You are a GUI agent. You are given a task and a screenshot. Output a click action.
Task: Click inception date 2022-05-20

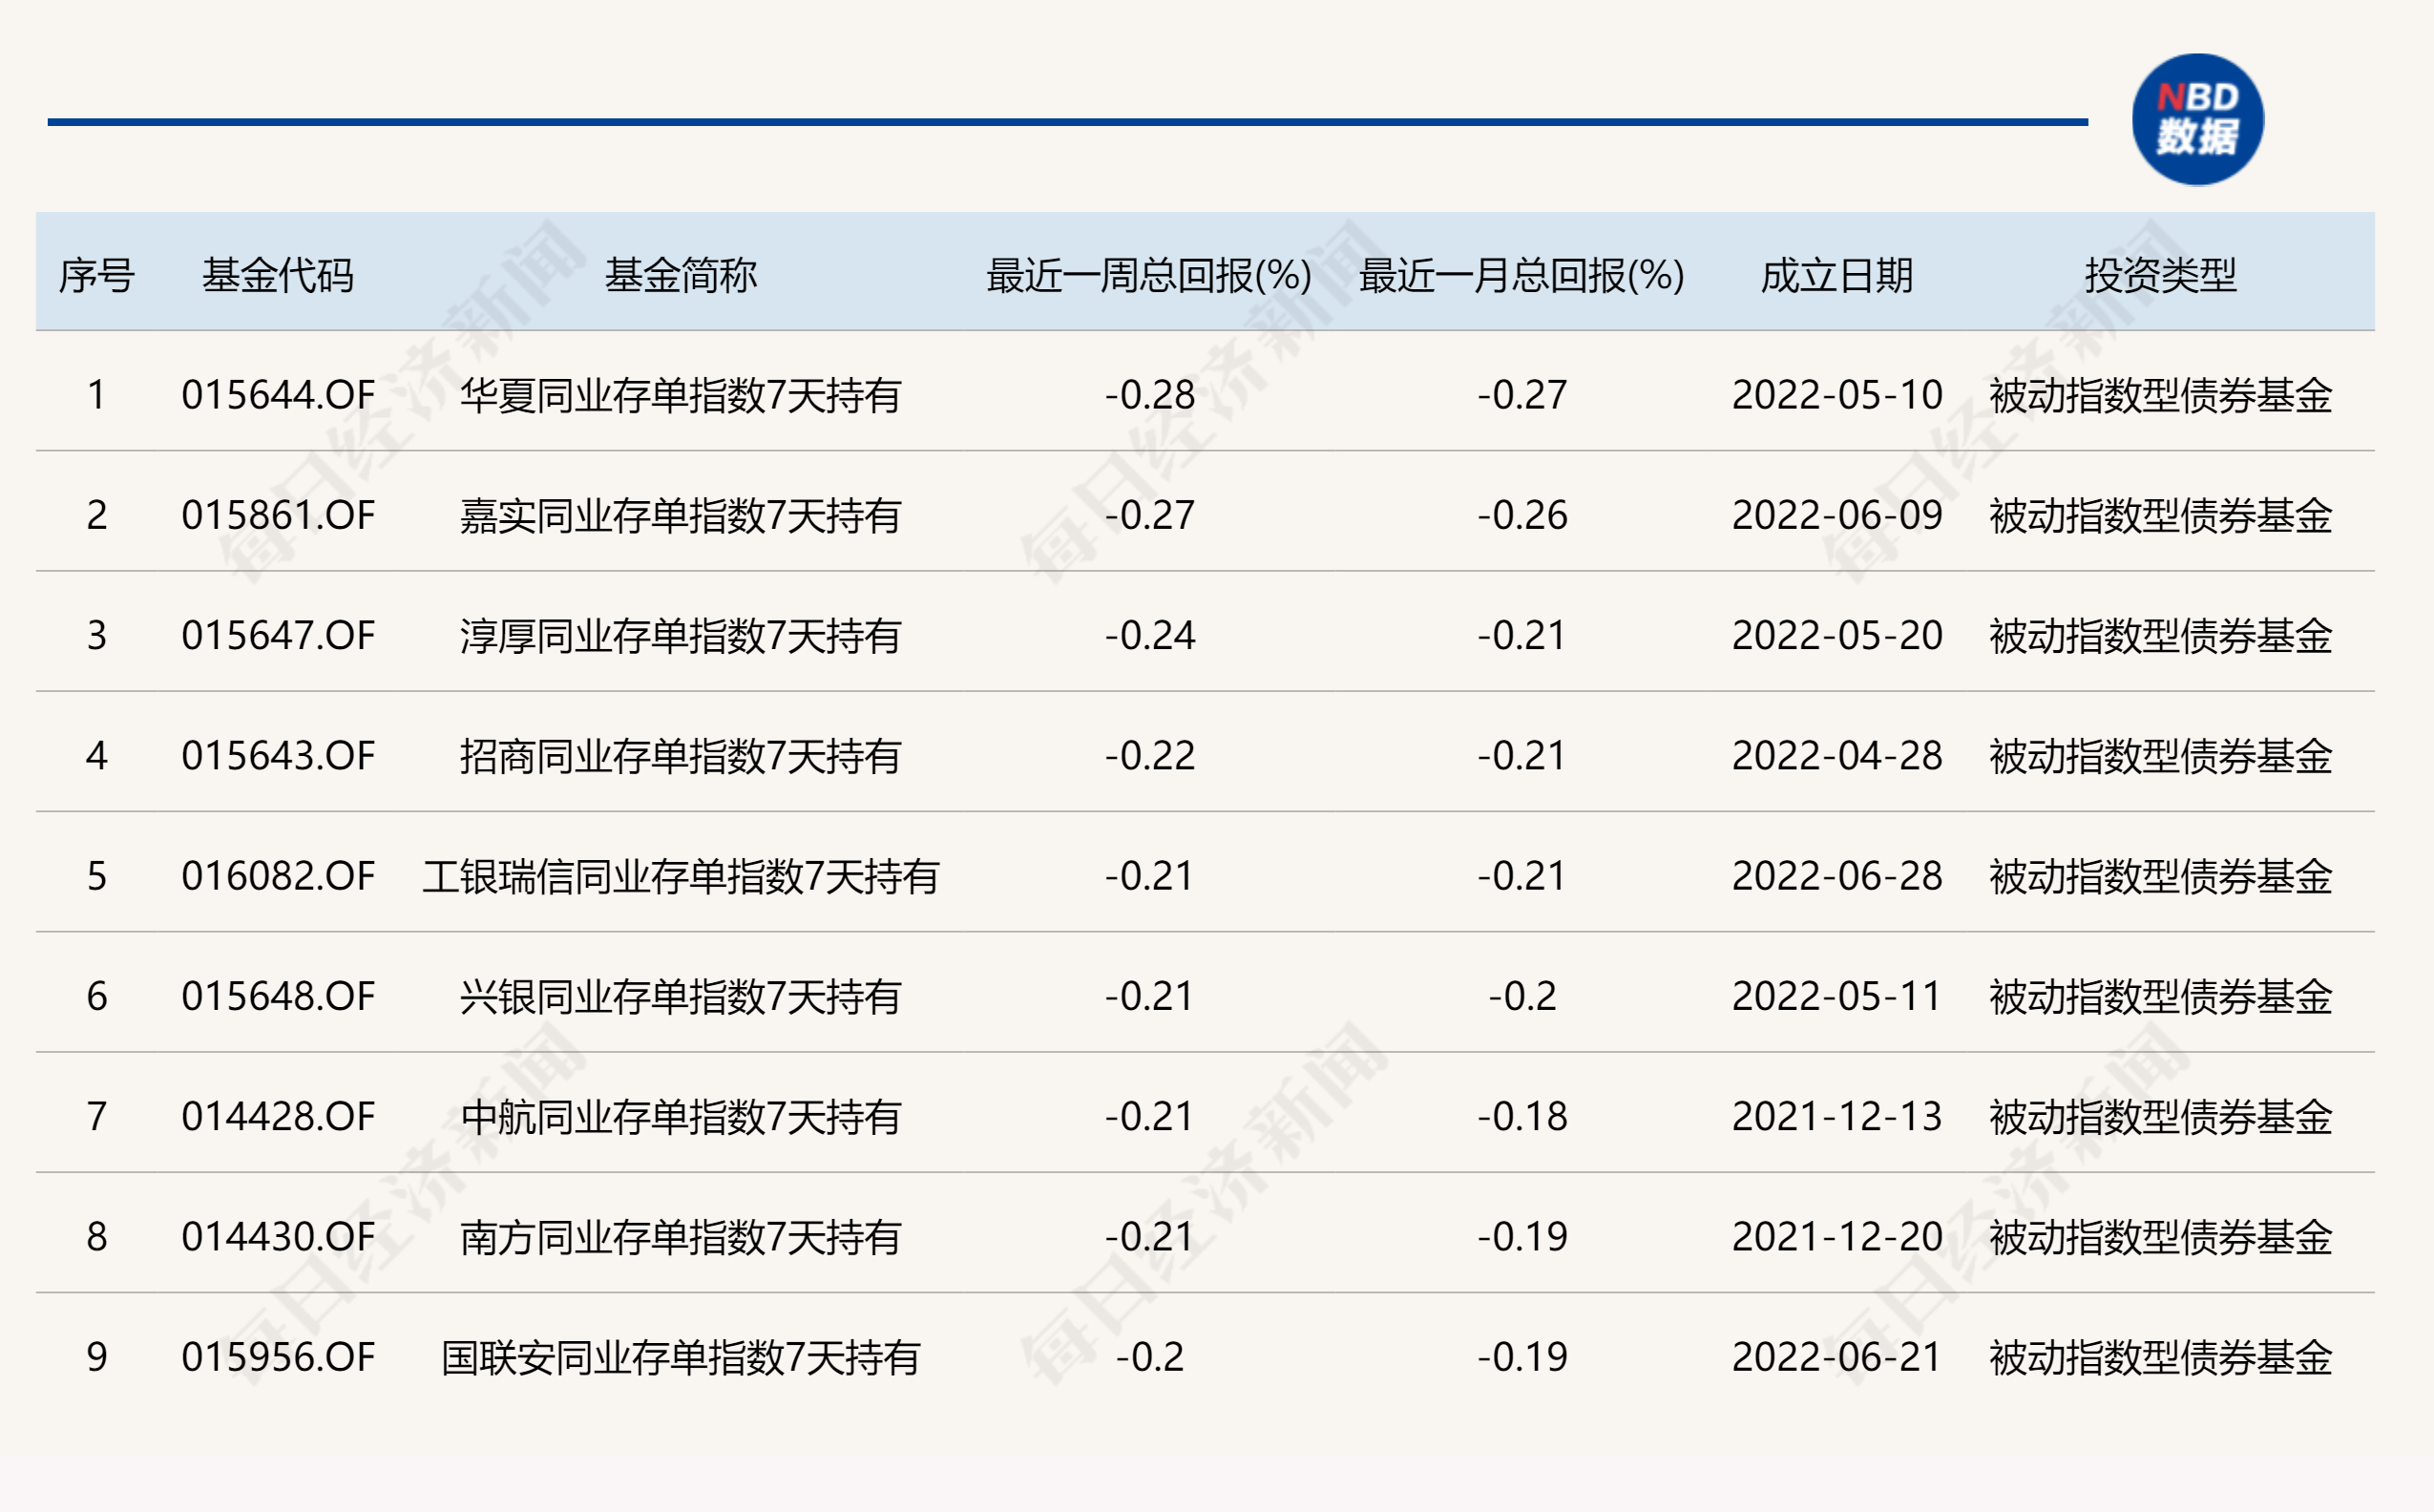pyautogui.click(x=1837, y=635)
